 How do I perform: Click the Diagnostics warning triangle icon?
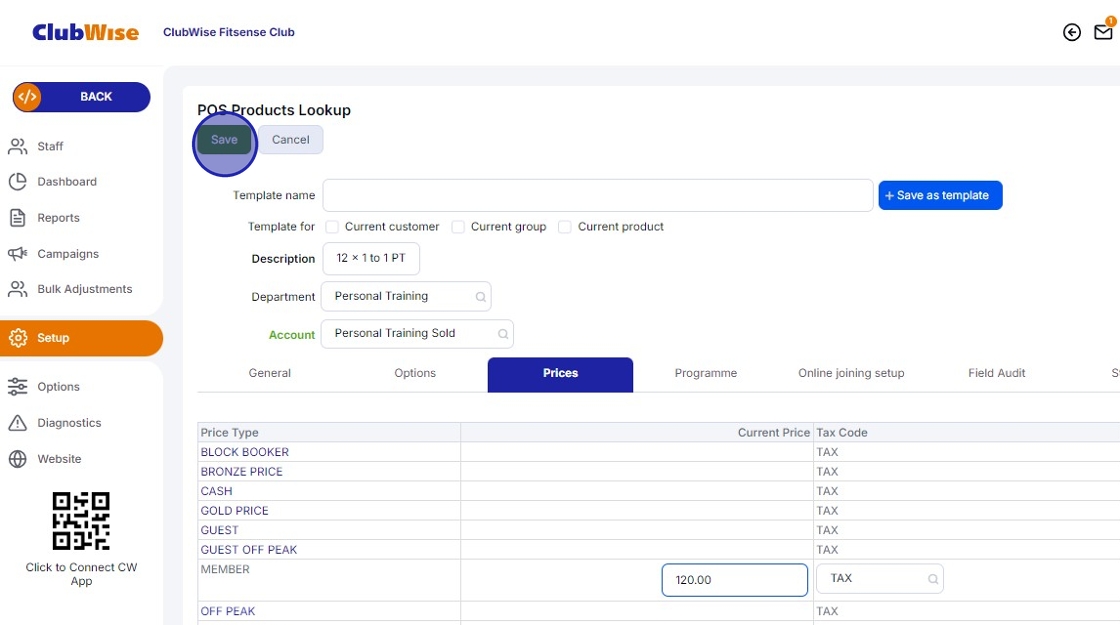click(18, 423)
